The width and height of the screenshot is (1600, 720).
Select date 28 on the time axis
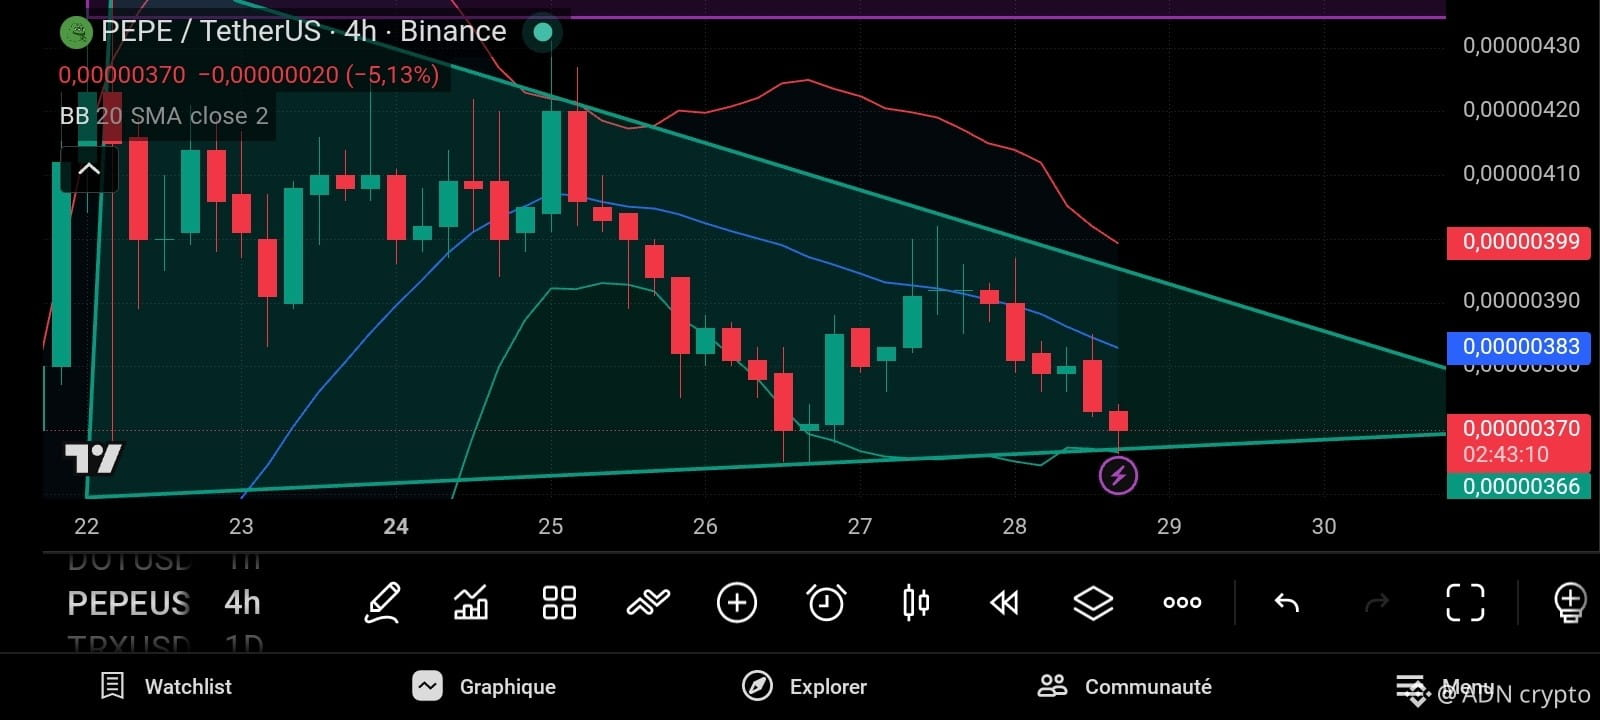(1014, 526)
